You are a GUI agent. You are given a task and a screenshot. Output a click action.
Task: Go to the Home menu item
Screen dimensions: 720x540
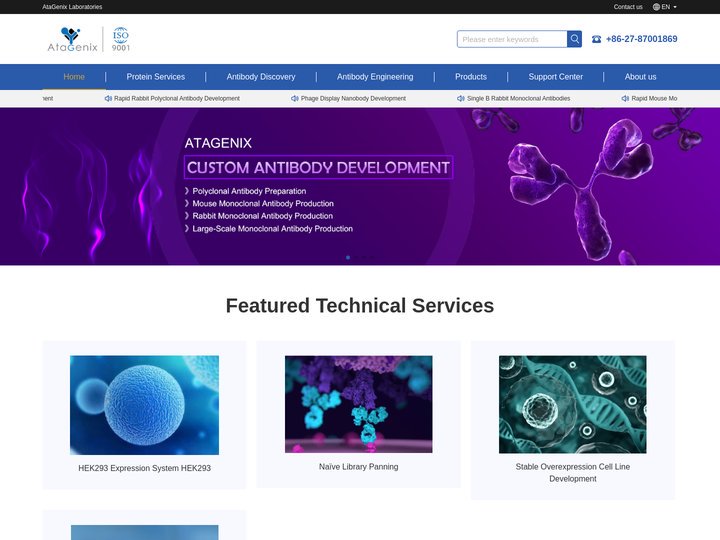[x=74, y=77]
